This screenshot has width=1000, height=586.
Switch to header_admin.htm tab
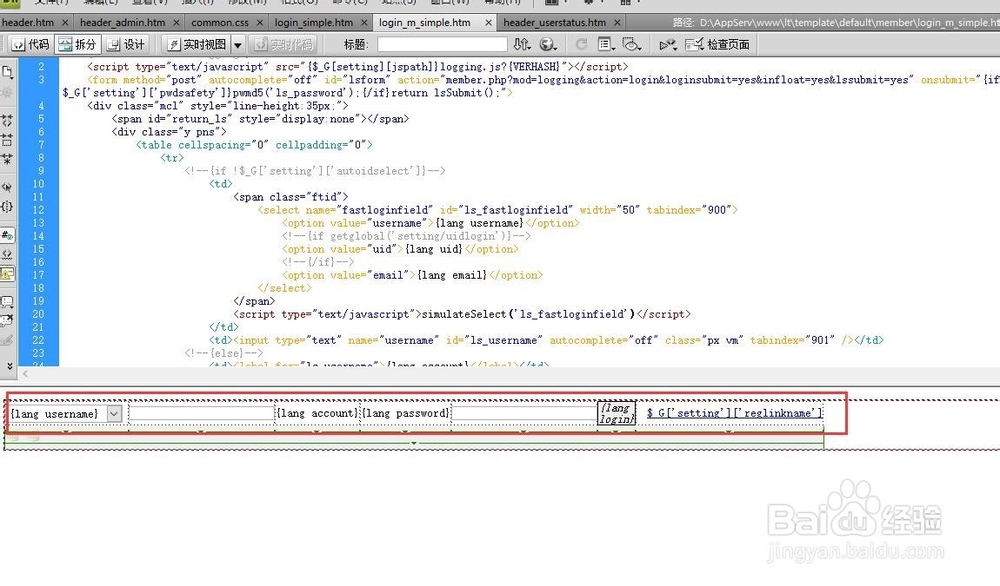122,22
